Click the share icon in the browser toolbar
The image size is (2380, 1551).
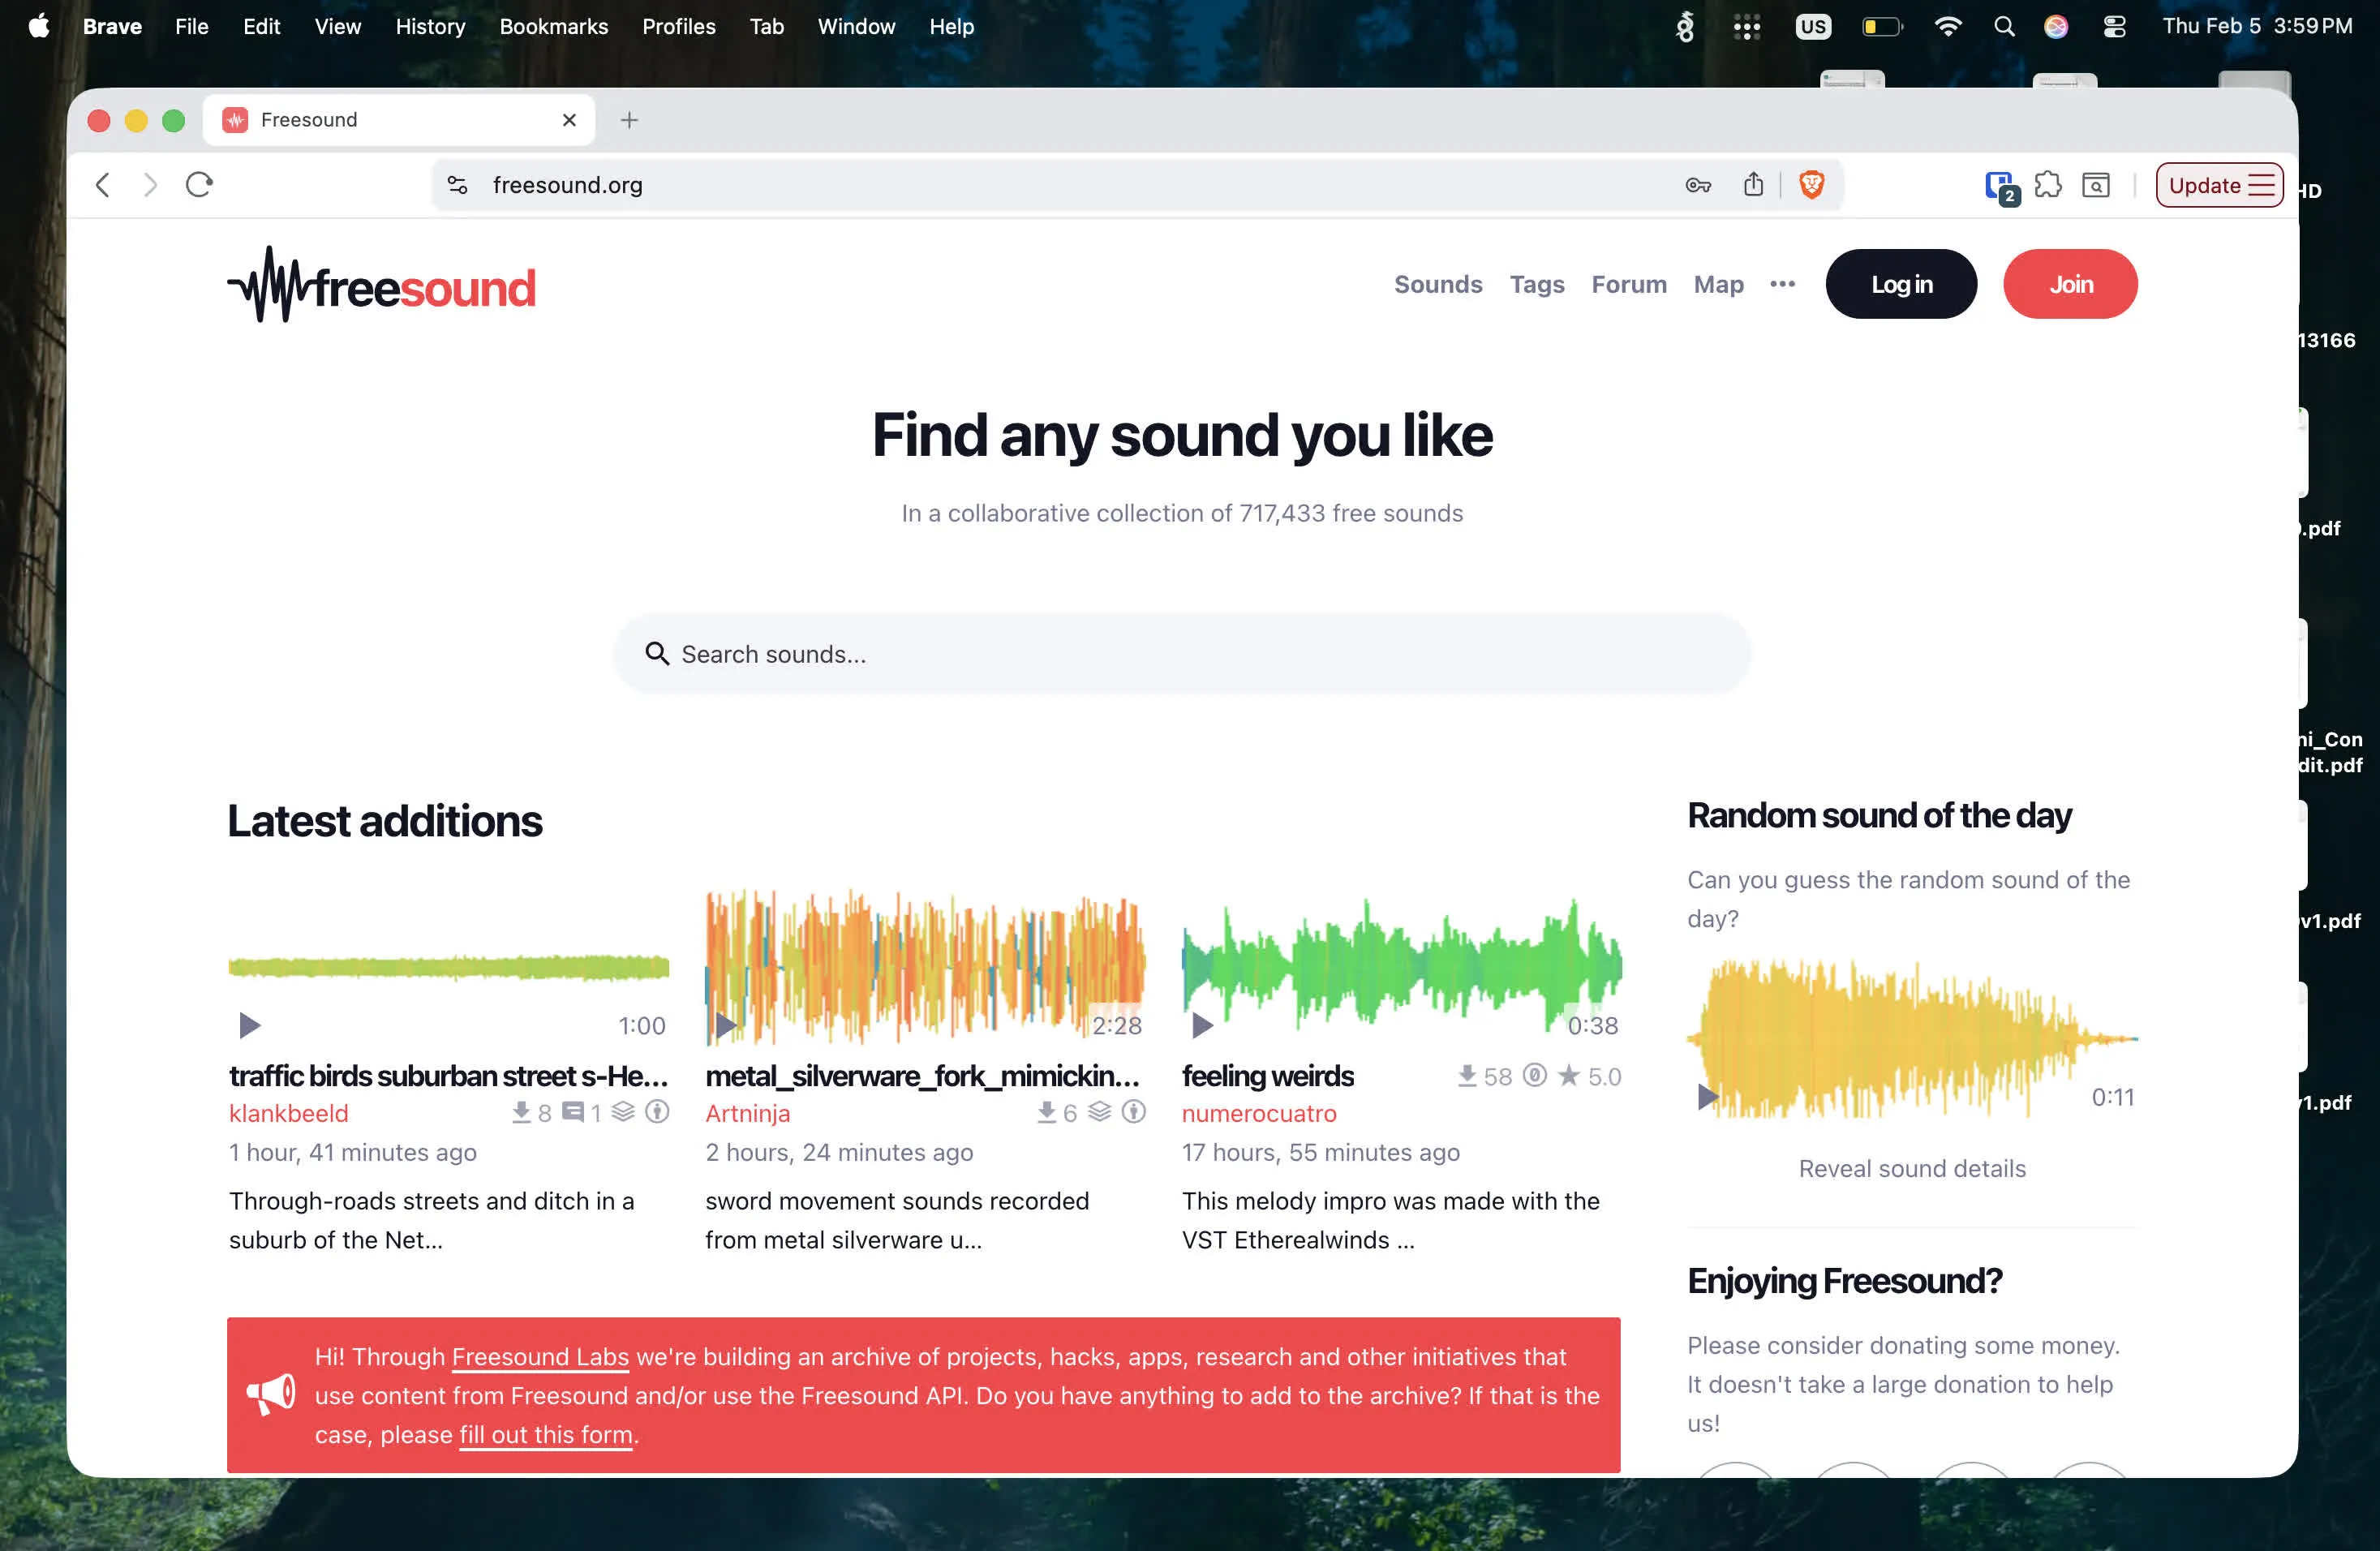(1753, 185)
